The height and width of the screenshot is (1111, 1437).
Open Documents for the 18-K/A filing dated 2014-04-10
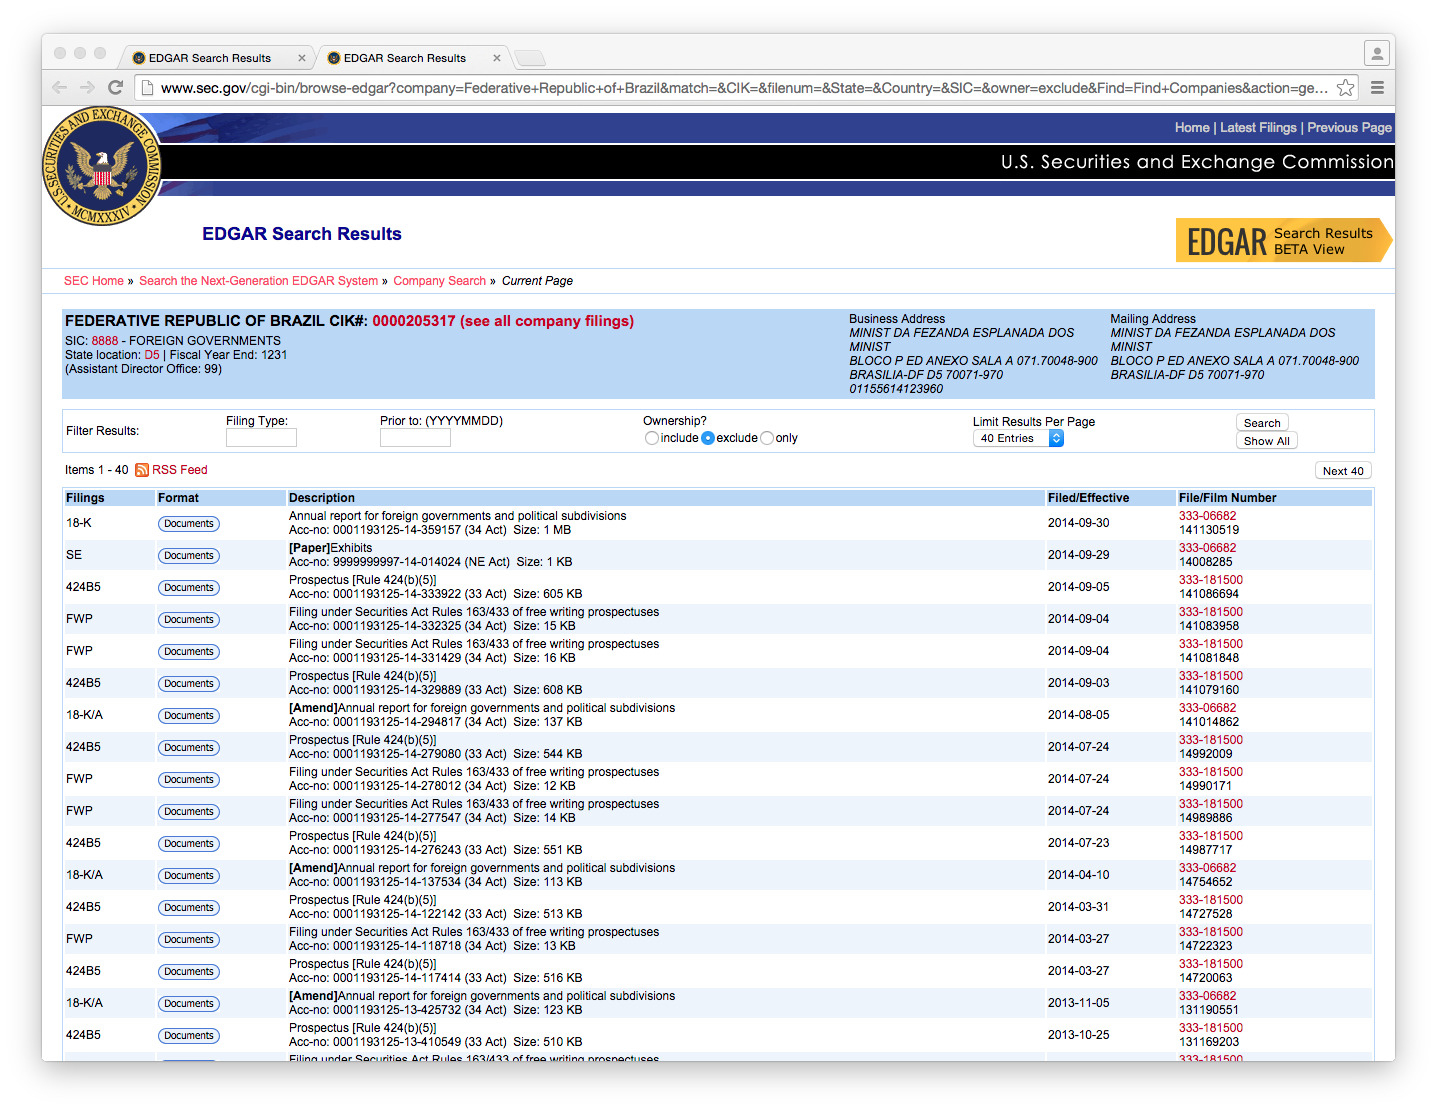point(189,876)
